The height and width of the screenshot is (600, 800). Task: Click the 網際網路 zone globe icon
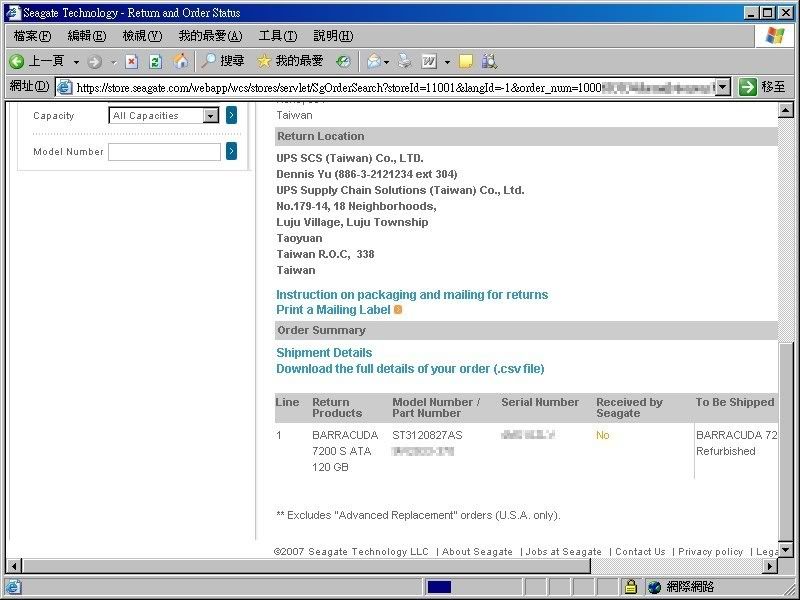point(654,587)
